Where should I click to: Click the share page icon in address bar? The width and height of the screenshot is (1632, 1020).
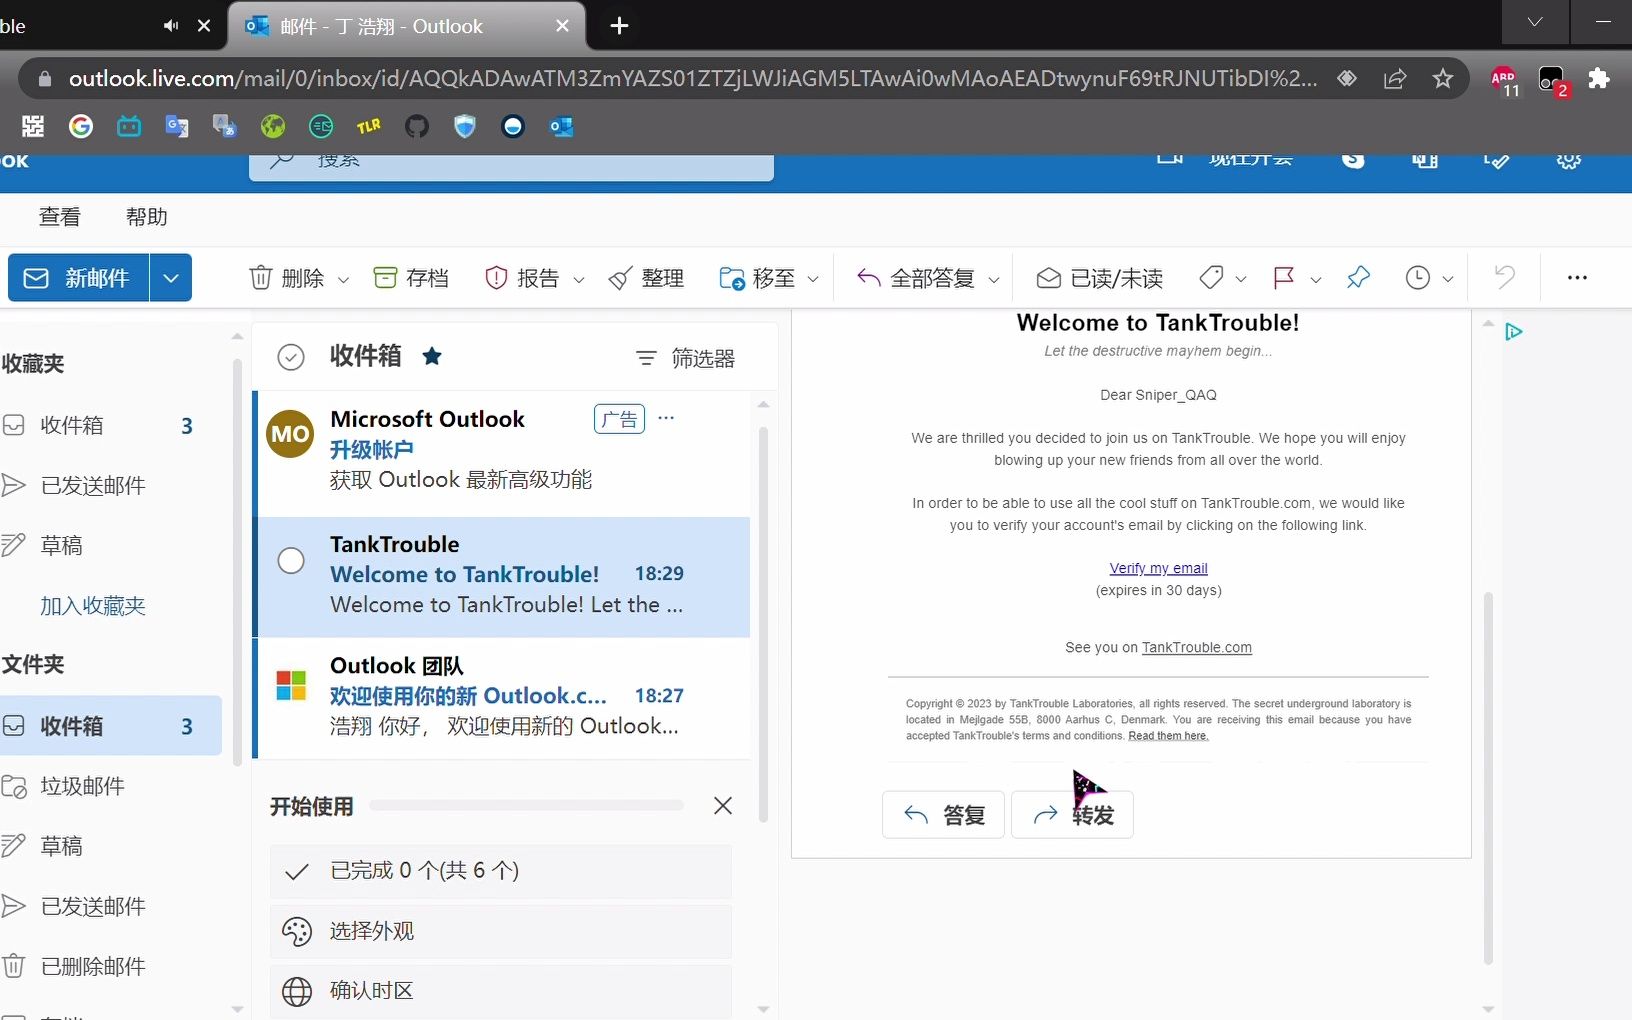click(x=1395, y=78)
